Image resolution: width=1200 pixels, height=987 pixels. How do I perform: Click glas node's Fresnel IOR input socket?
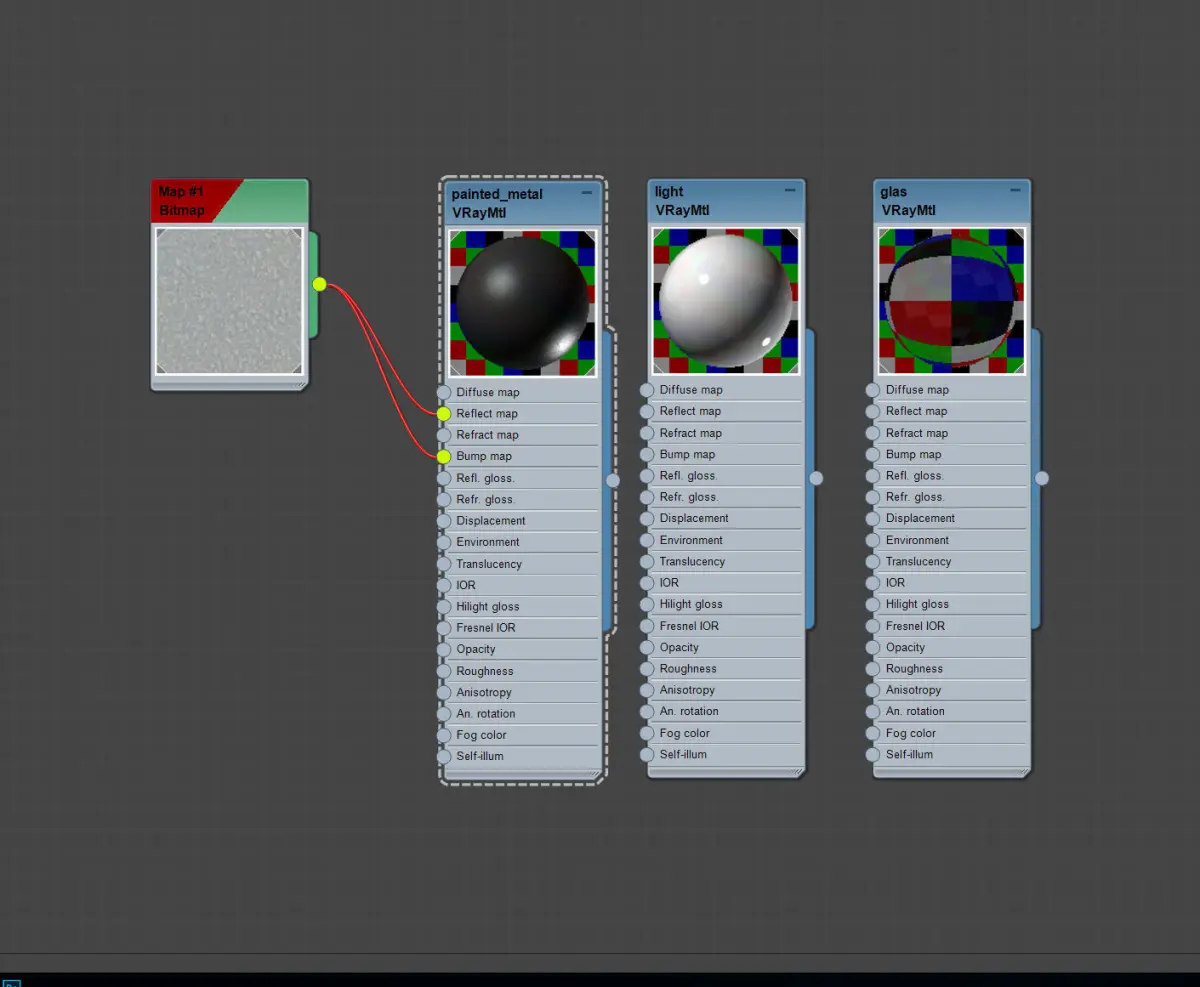tap(873, 626)
